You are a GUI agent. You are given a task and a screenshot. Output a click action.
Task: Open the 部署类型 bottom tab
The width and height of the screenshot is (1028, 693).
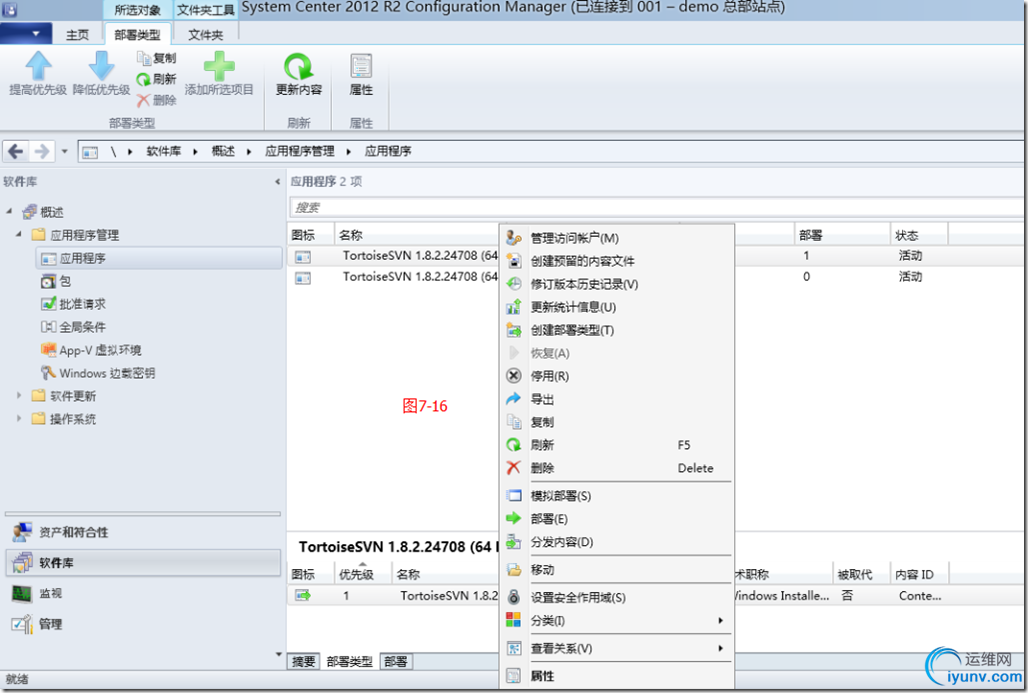point(349,662)
